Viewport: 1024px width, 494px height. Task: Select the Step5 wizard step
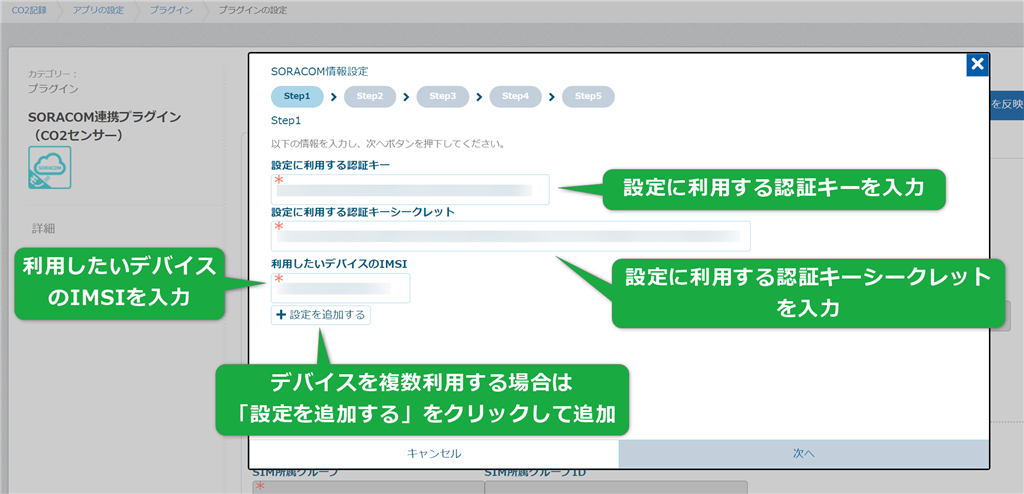coord(588,97)
